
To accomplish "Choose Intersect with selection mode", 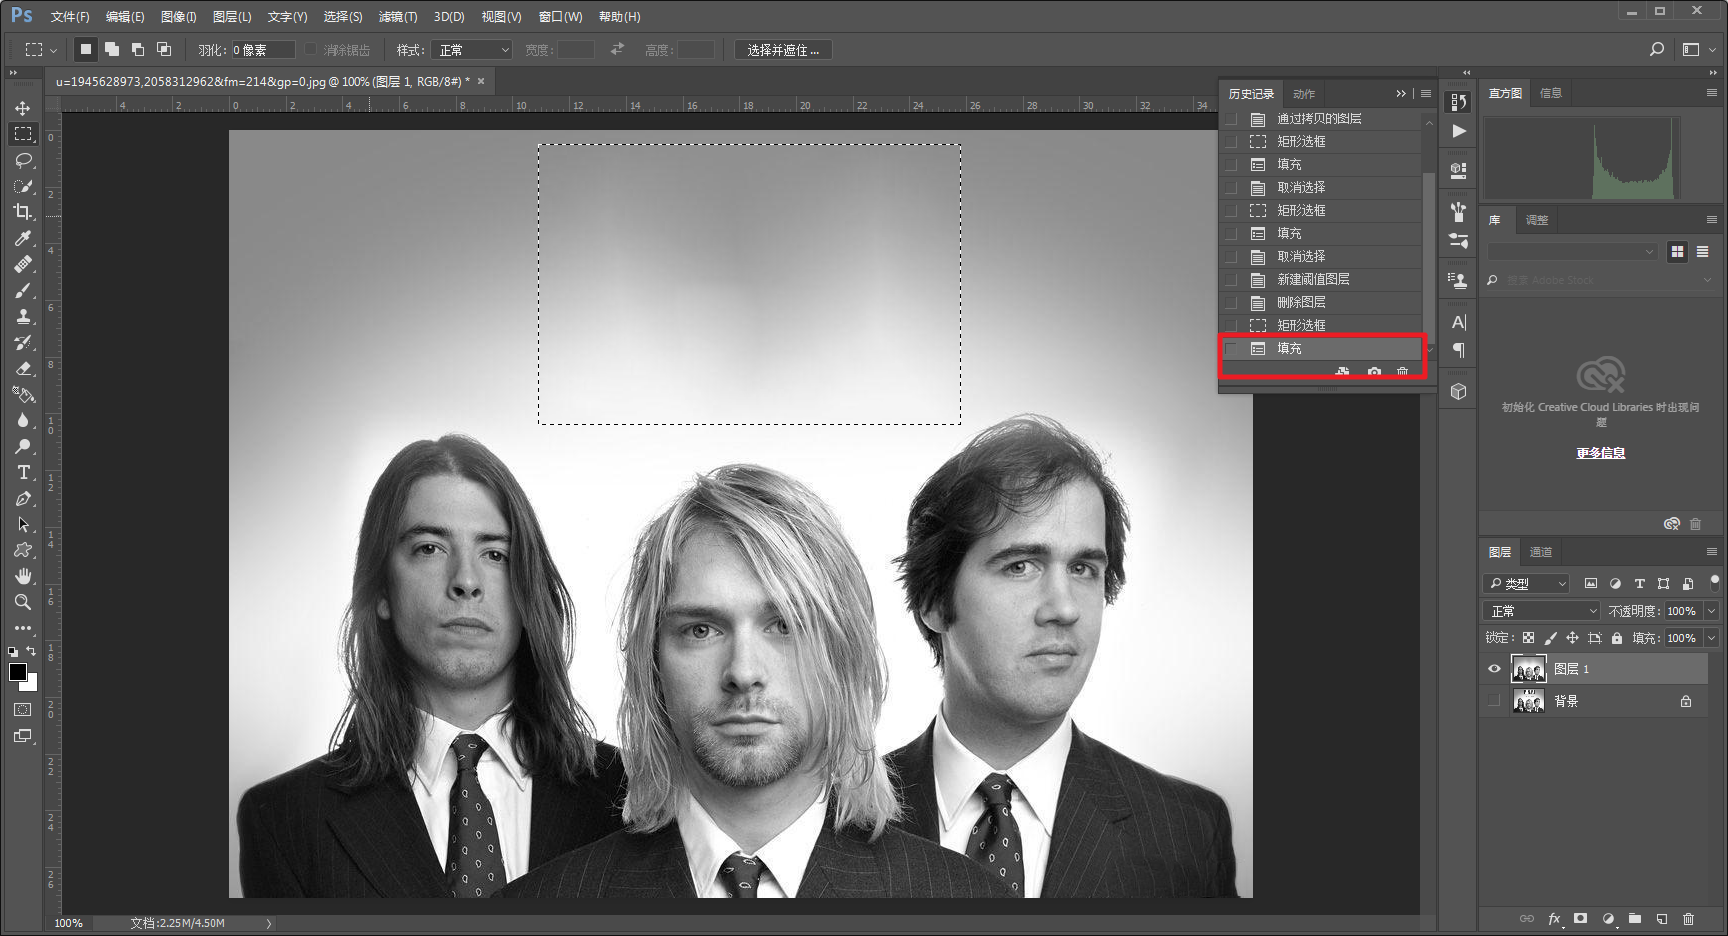I will pos(164,49).
